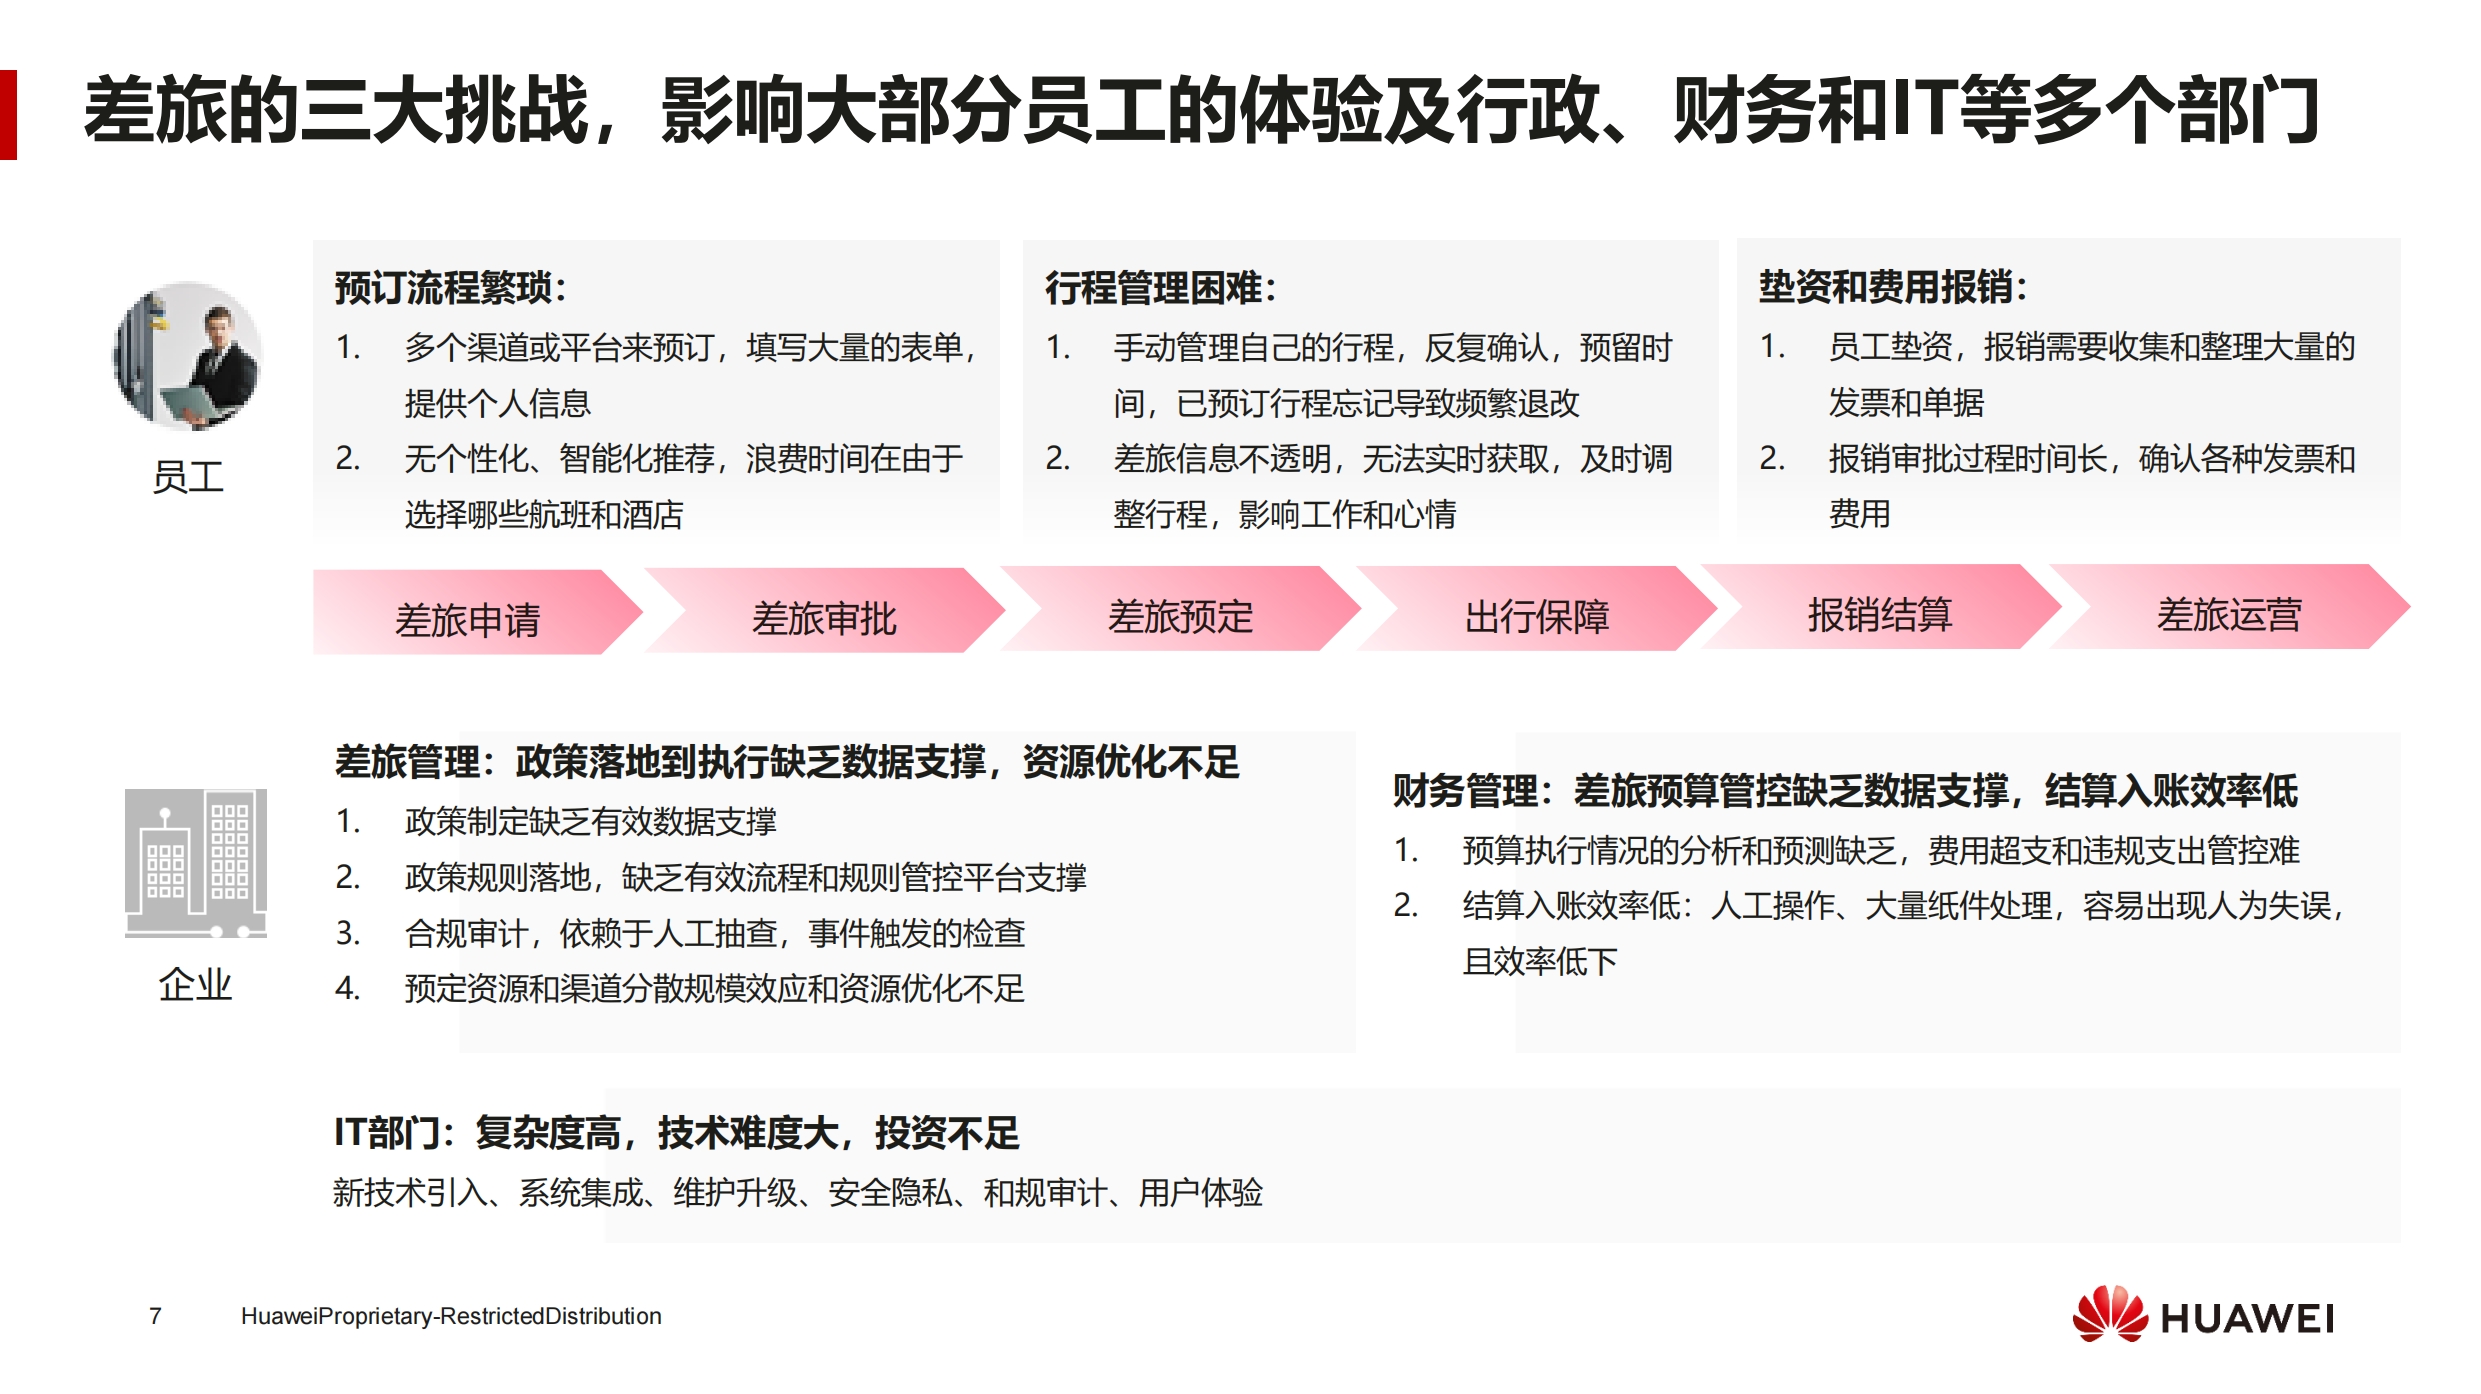2481x1394 pixels.
Task: Click the 差旅运营 process arrow
Action: (2228, 613)
